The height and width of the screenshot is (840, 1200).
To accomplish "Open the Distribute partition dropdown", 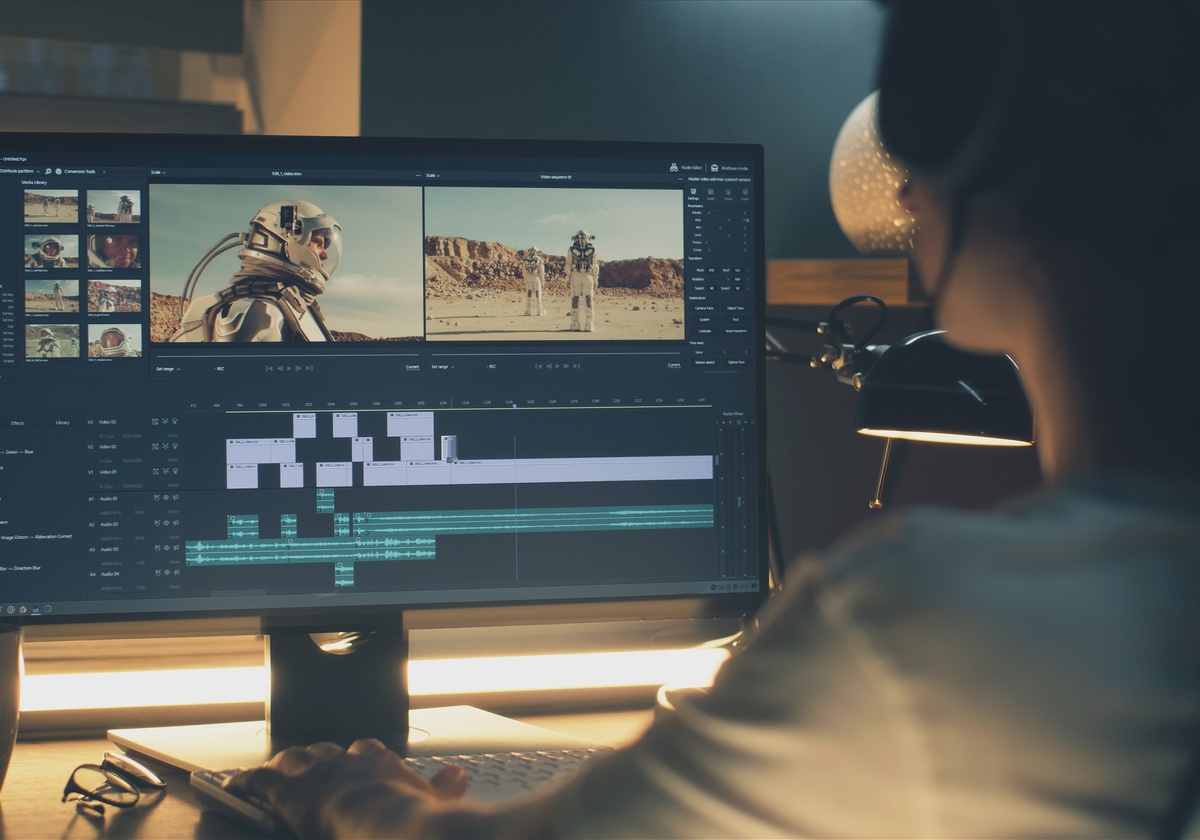I will 18,171.
